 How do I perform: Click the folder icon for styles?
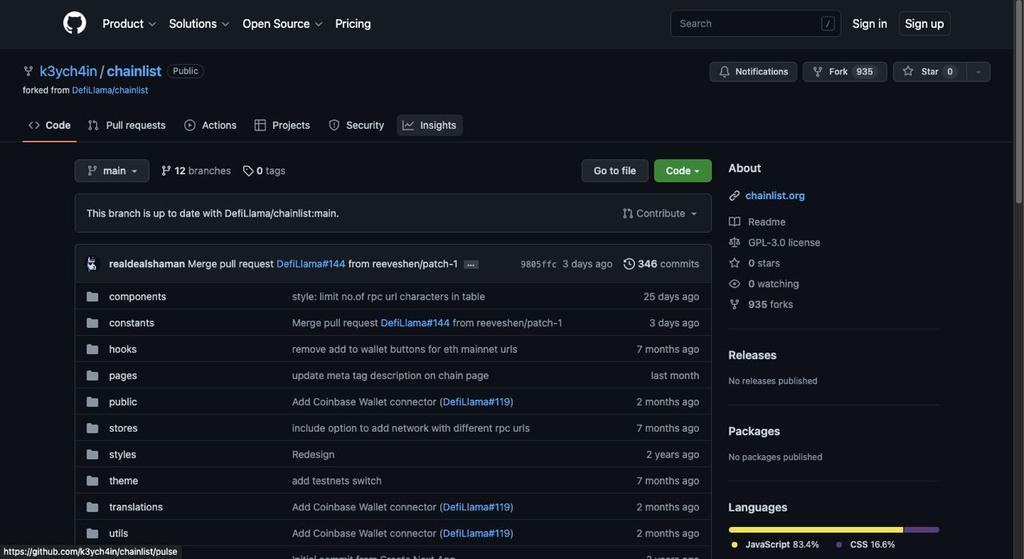point(93,455)
